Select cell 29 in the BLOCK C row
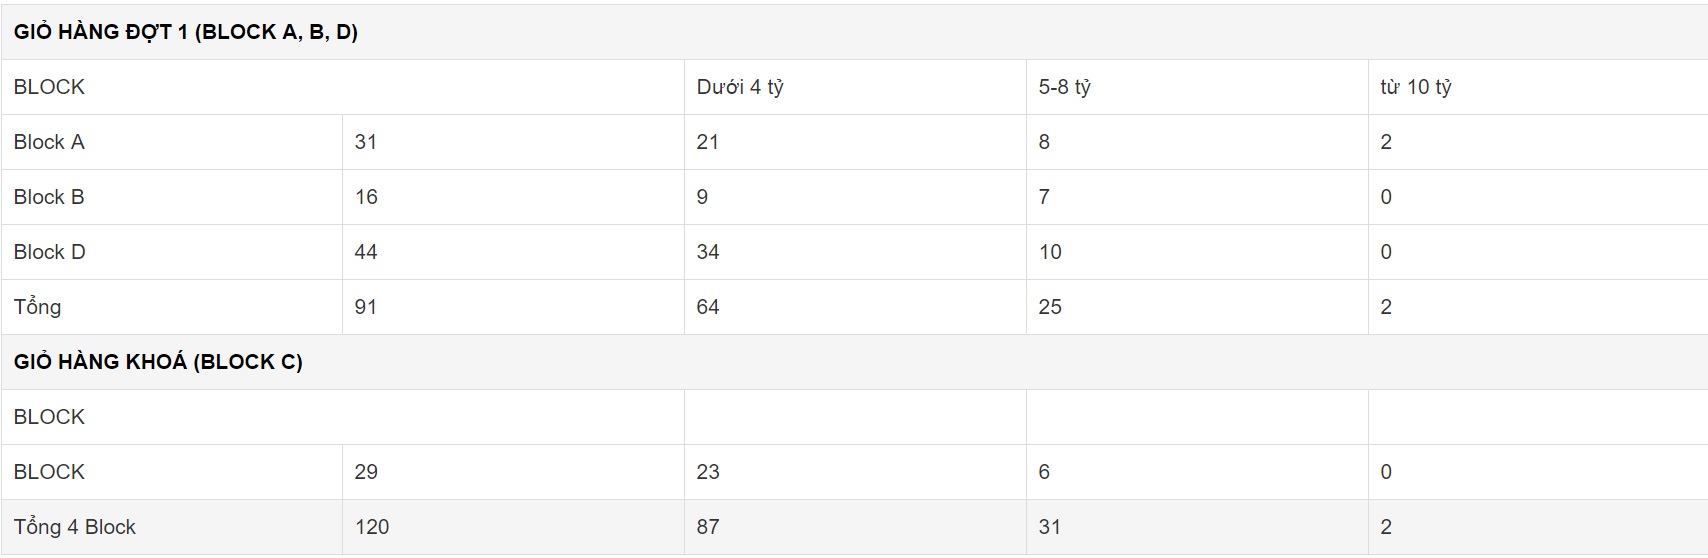The height and width of the screenshot is (558, 1708). coord(366,472)
